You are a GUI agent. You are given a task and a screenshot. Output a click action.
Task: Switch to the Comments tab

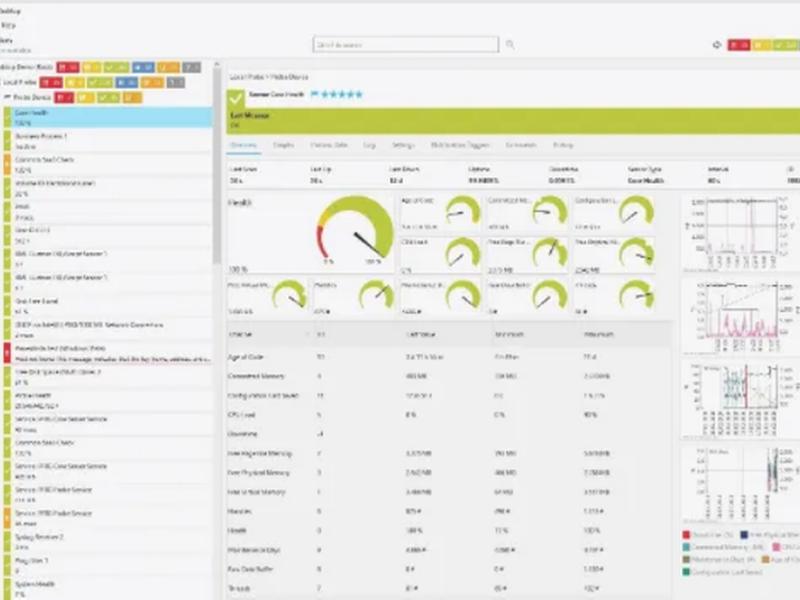pyautogui.click(x=520, y=145)
